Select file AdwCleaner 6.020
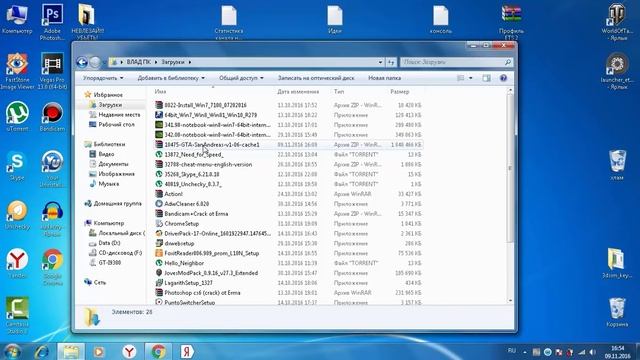The width and height of the screenshot is (640, 360). click(x=187, y=204)
